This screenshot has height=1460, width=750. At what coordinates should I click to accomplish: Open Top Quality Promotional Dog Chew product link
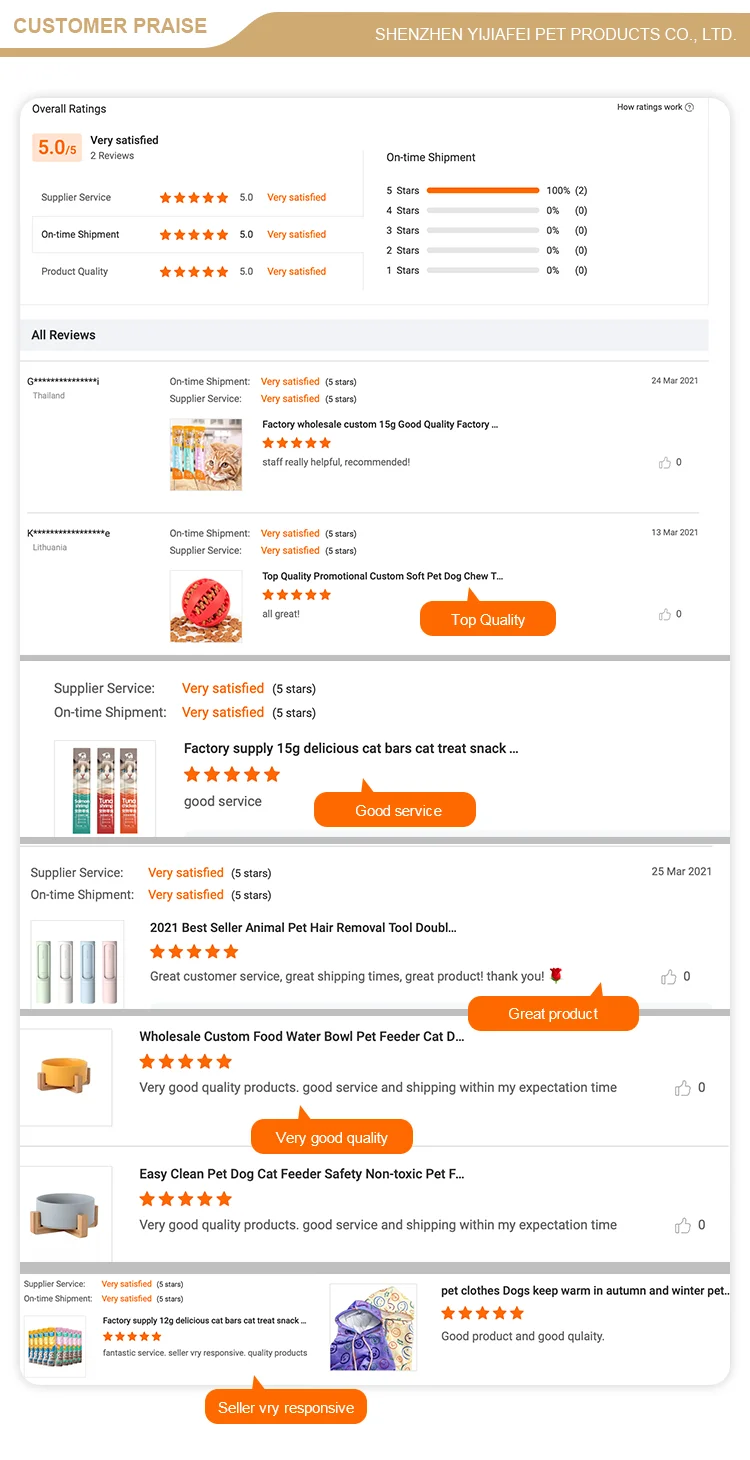(382, 576)
